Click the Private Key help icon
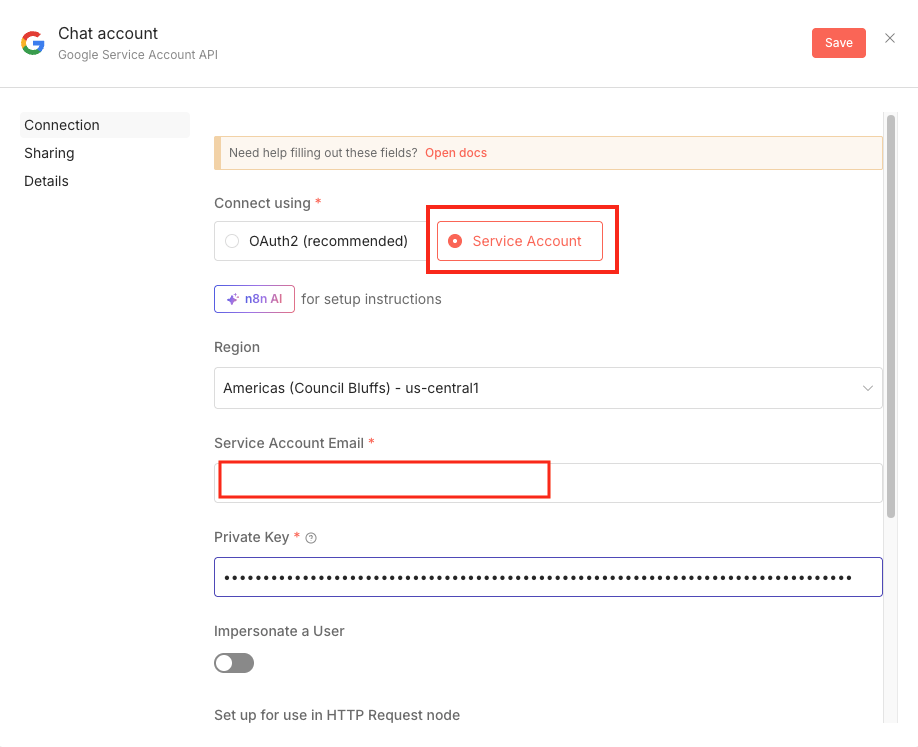The height and width of the screenshot is (747, 918). [x=311, y=538]
